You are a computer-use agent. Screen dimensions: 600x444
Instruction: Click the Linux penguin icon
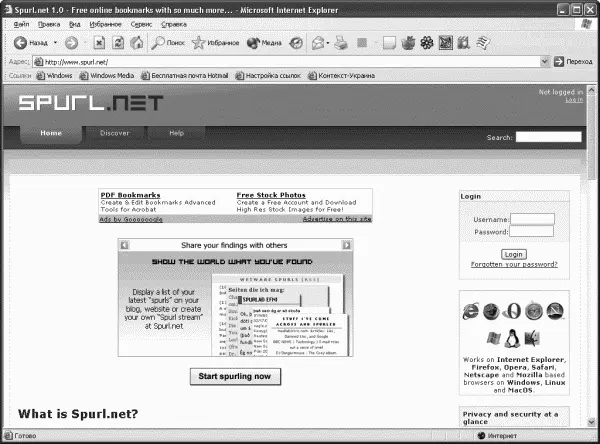[x=512, y=338]
